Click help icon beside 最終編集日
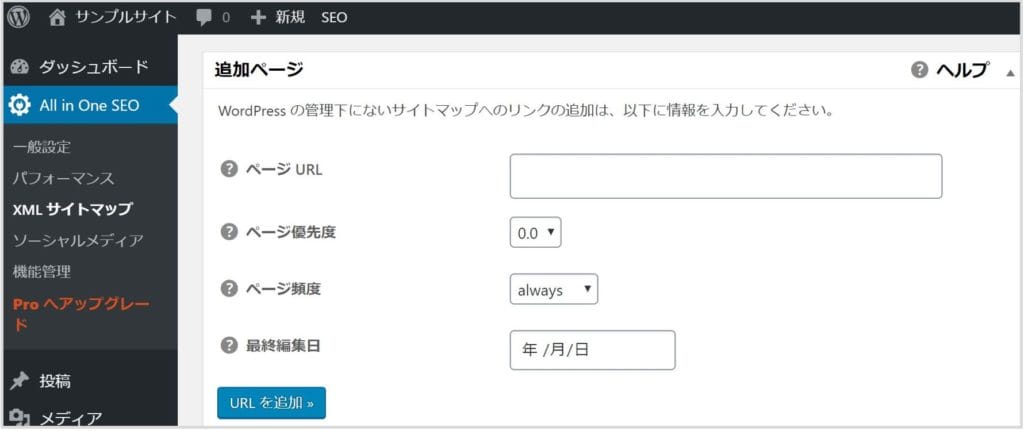The image size is (1024, 431). tap(229, 346)
